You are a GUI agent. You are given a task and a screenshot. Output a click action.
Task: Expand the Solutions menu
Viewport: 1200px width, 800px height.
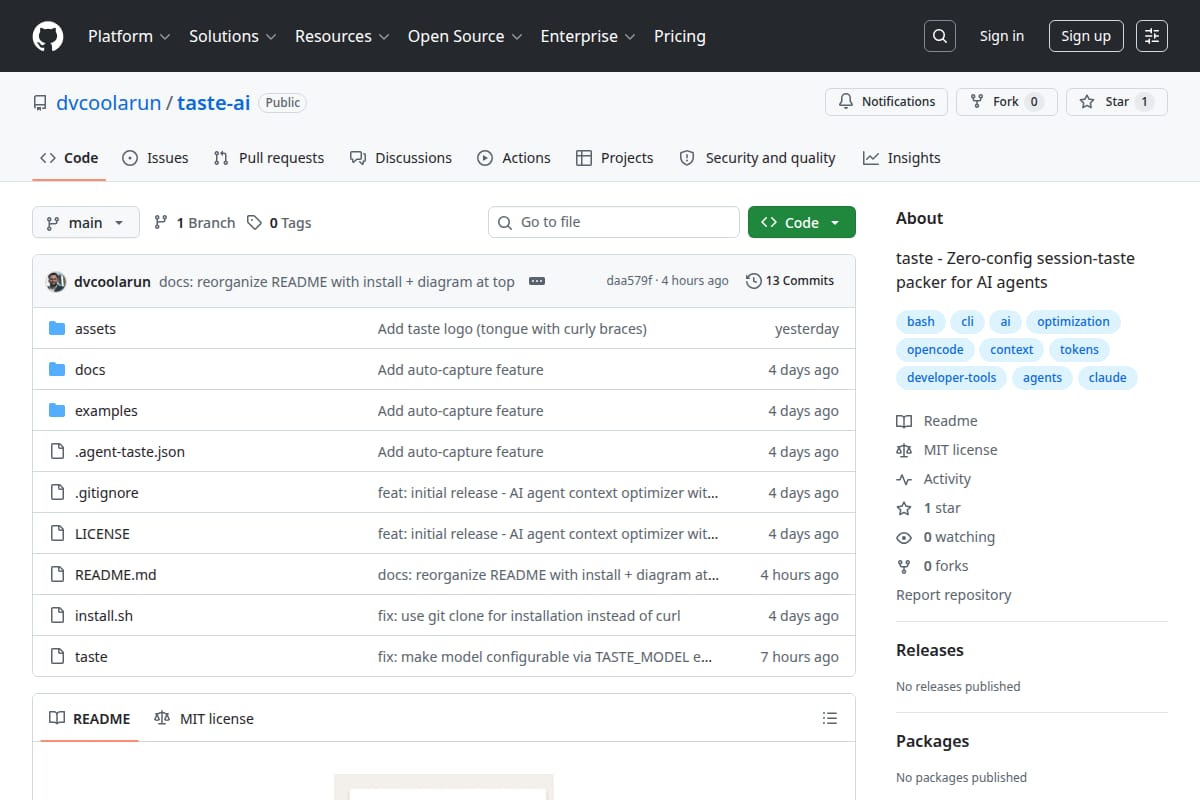pos(231,36)
